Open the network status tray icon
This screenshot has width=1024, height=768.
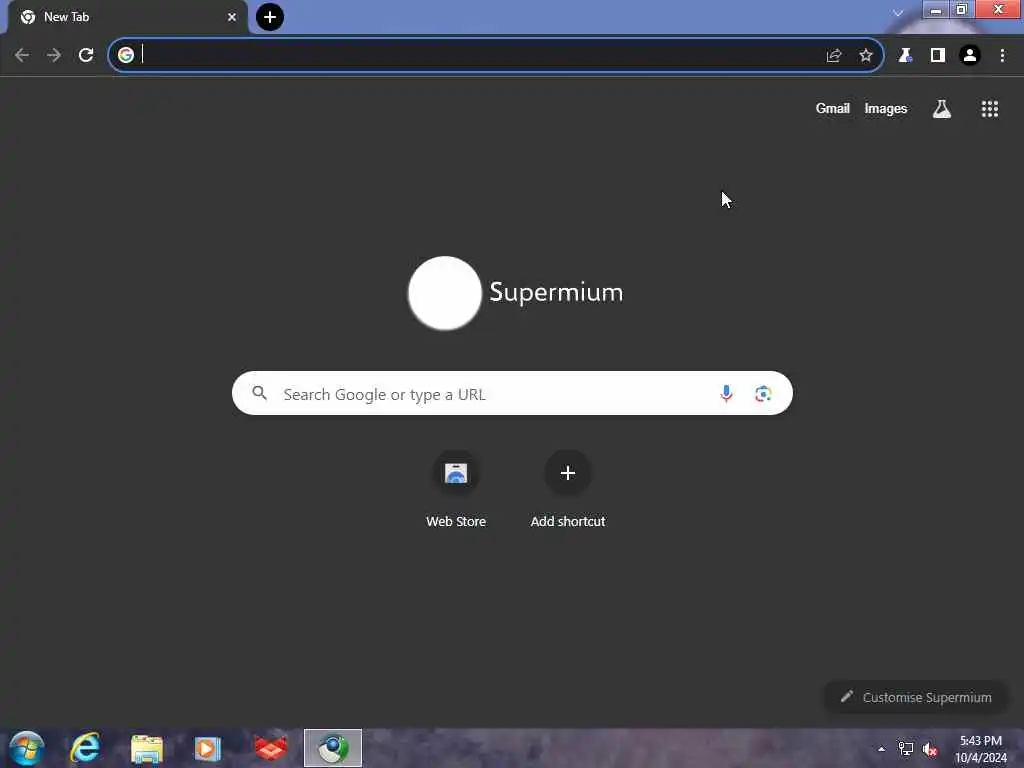tap(906, 749)
